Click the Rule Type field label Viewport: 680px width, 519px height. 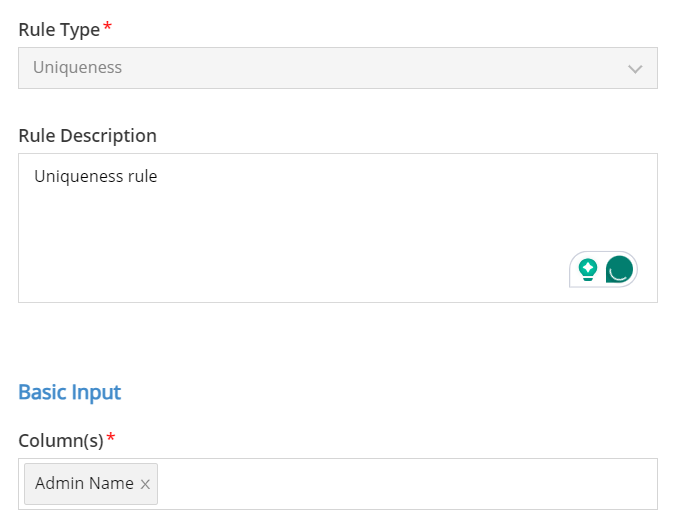pos(59,30)
